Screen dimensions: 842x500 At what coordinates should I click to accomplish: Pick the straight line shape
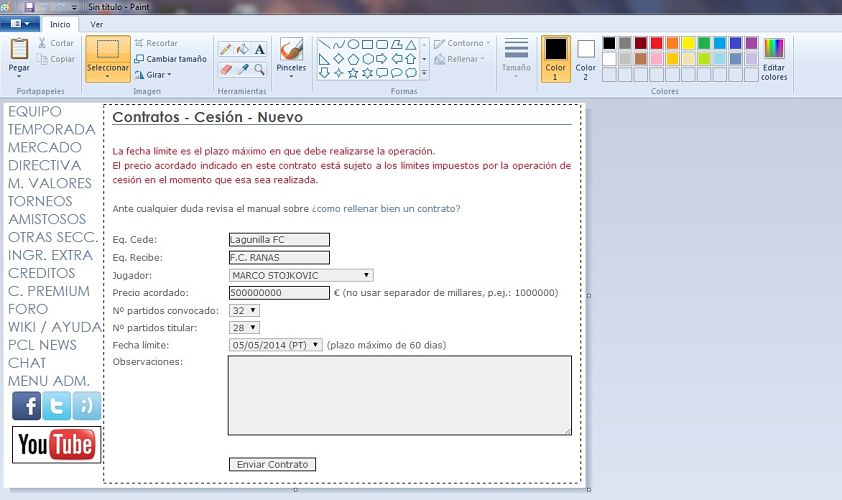[324, 44]
